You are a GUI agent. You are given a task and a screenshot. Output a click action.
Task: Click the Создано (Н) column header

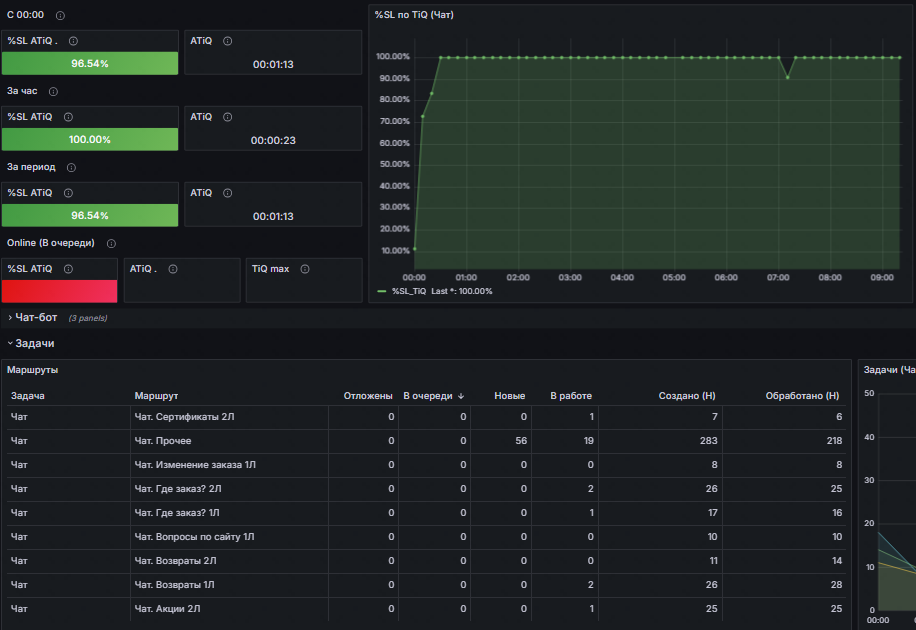[x=685, y=396]
